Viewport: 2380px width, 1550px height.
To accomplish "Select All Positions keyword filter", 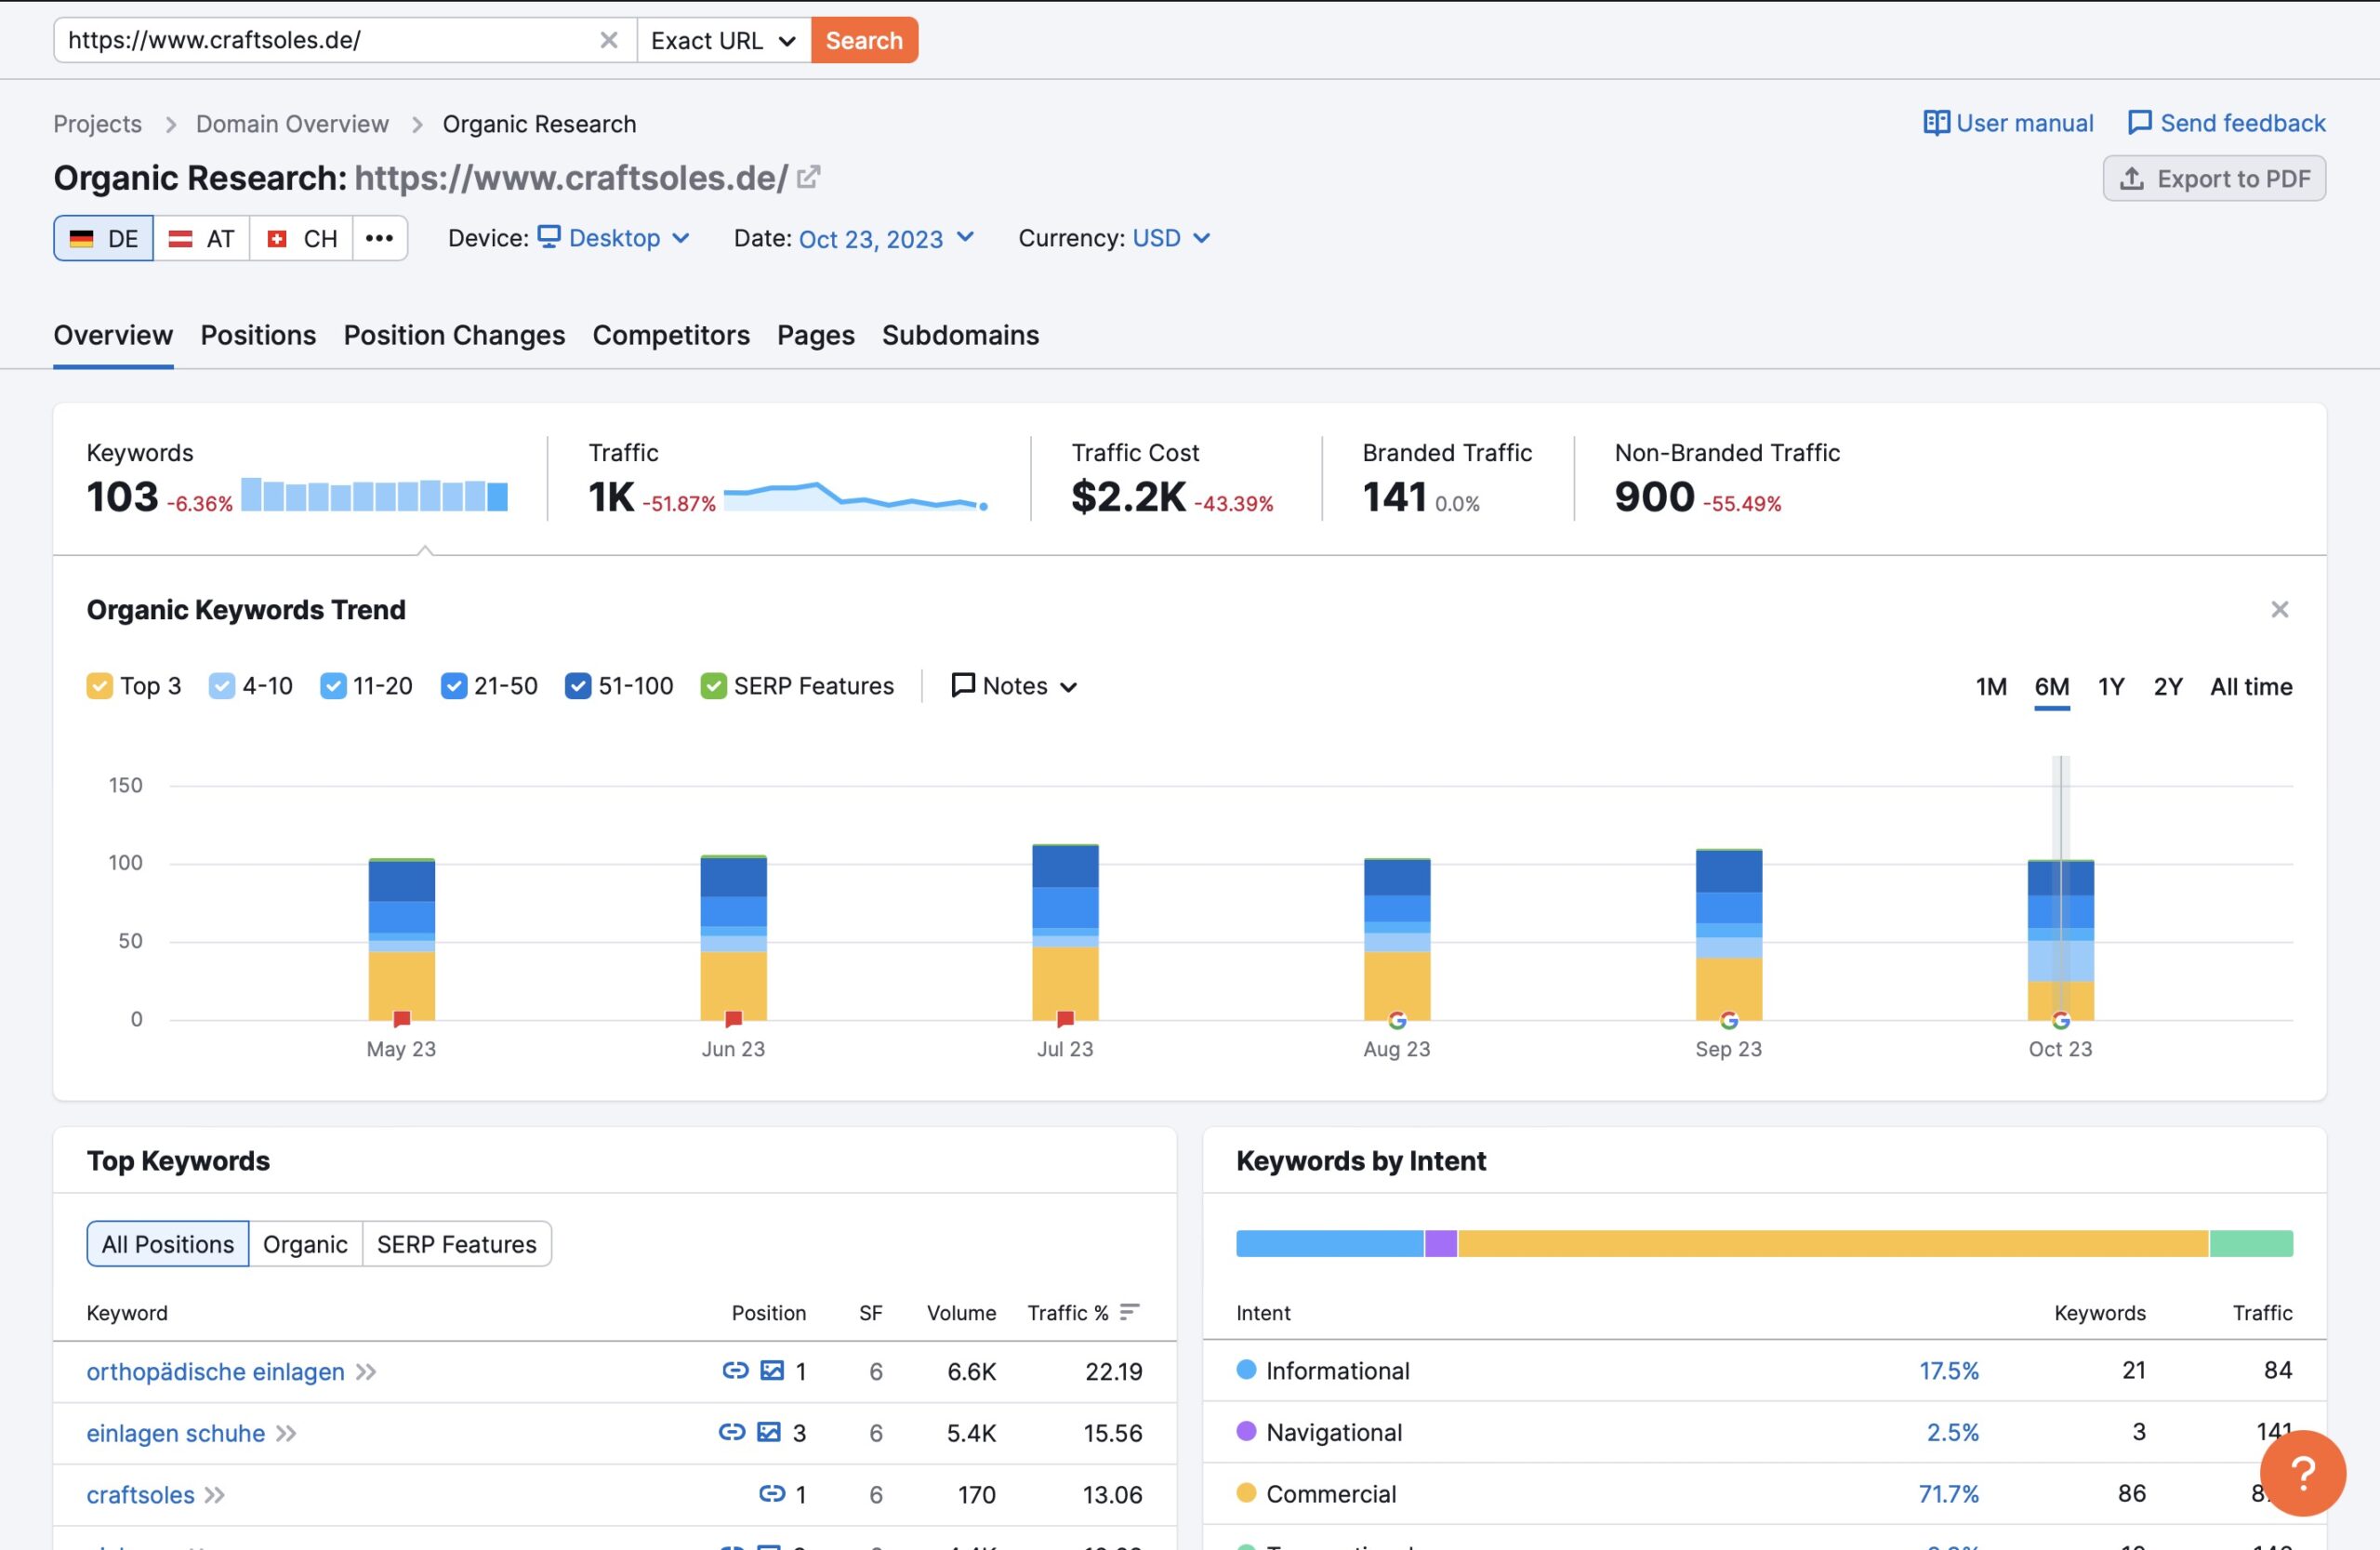I will pos(168,1243).
